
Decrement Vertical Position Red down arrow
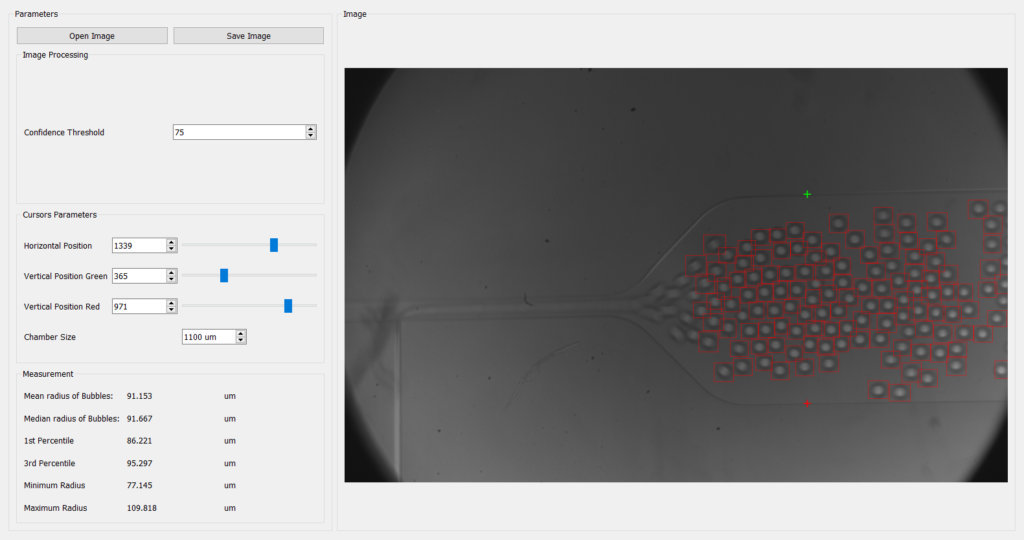(x=172, y=310)
